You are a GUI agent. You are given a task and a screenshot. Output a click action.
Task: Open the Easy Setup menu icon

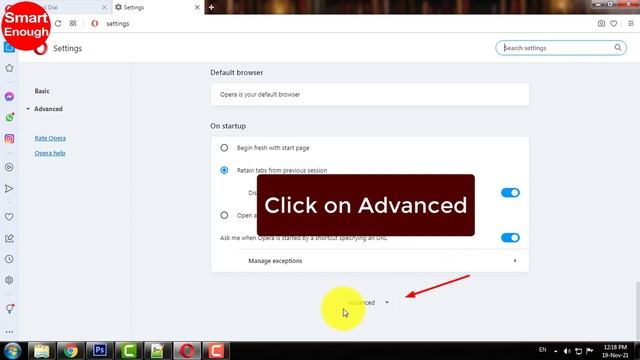[631, 24]
